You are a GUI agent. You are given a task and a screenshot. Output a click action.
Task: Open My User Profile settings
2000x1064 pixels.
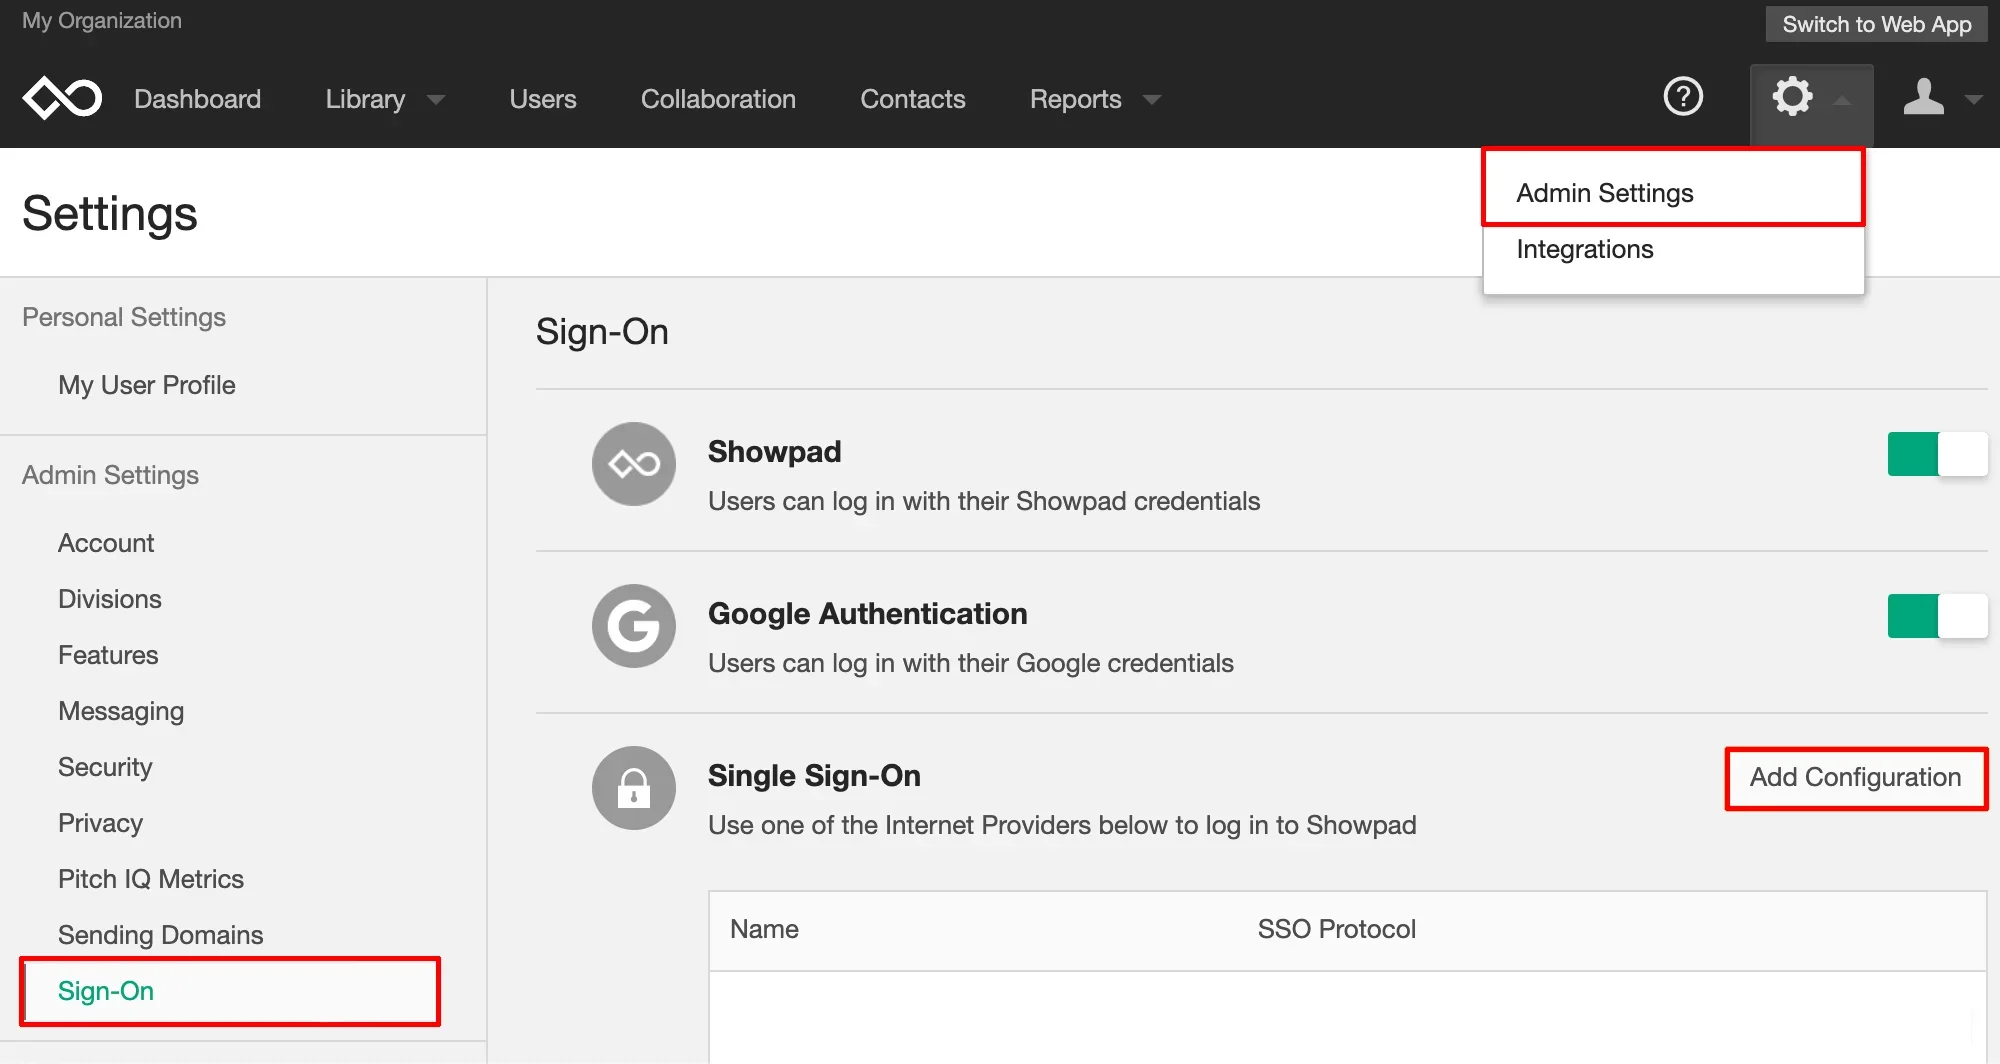[x=146, y=385]
